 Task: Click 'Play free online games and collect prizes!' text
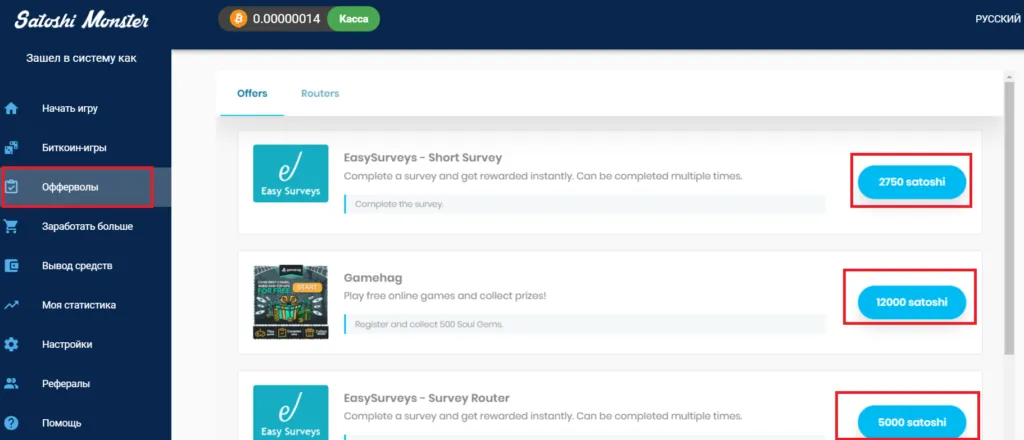pyautogui.click(x=445, y=296)
